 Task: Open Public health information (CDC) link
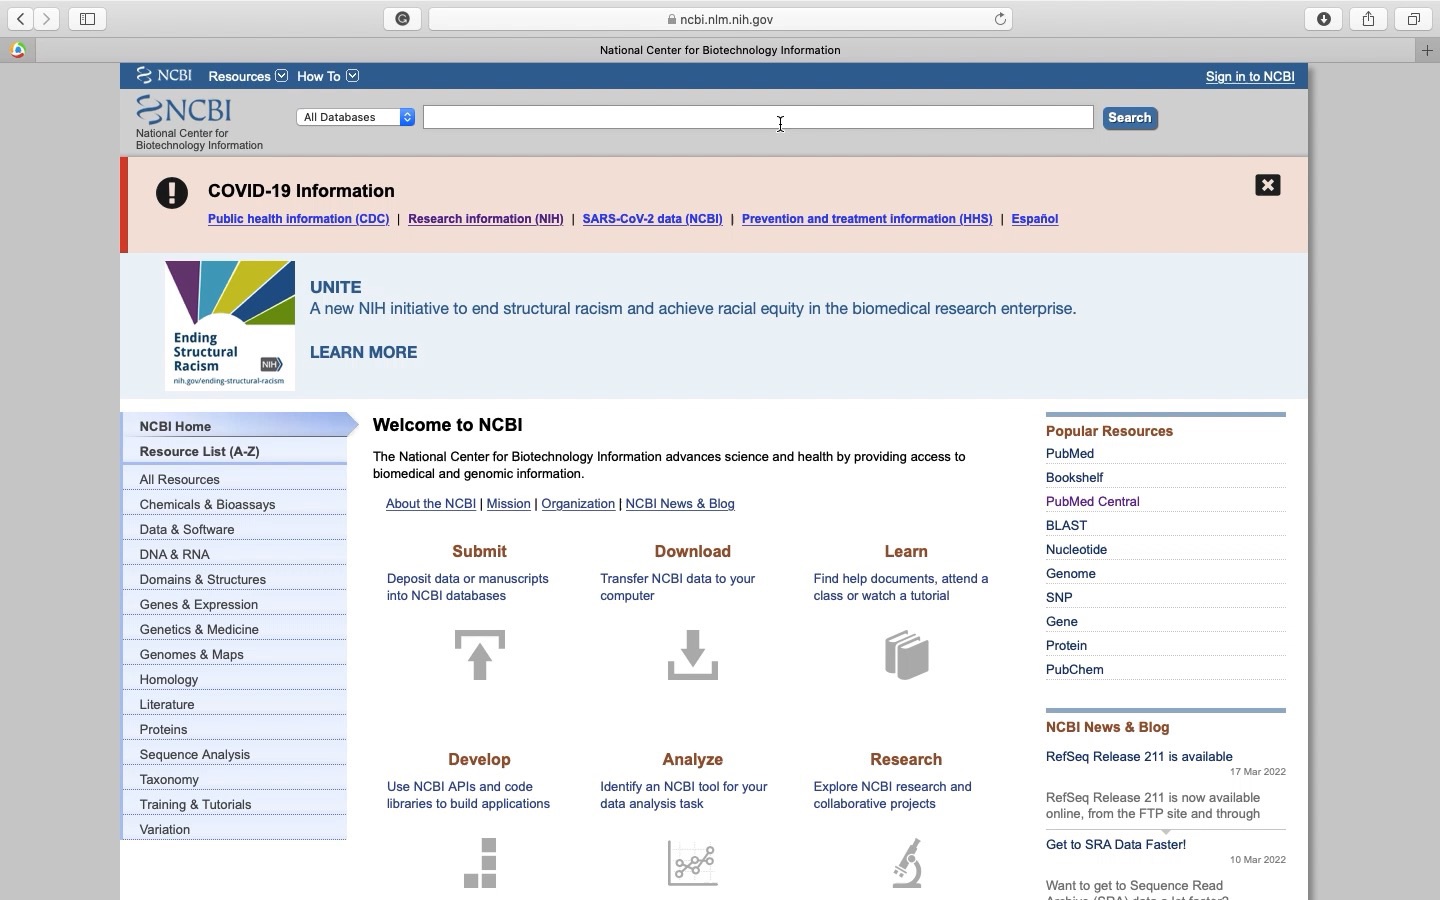(298, 219)
